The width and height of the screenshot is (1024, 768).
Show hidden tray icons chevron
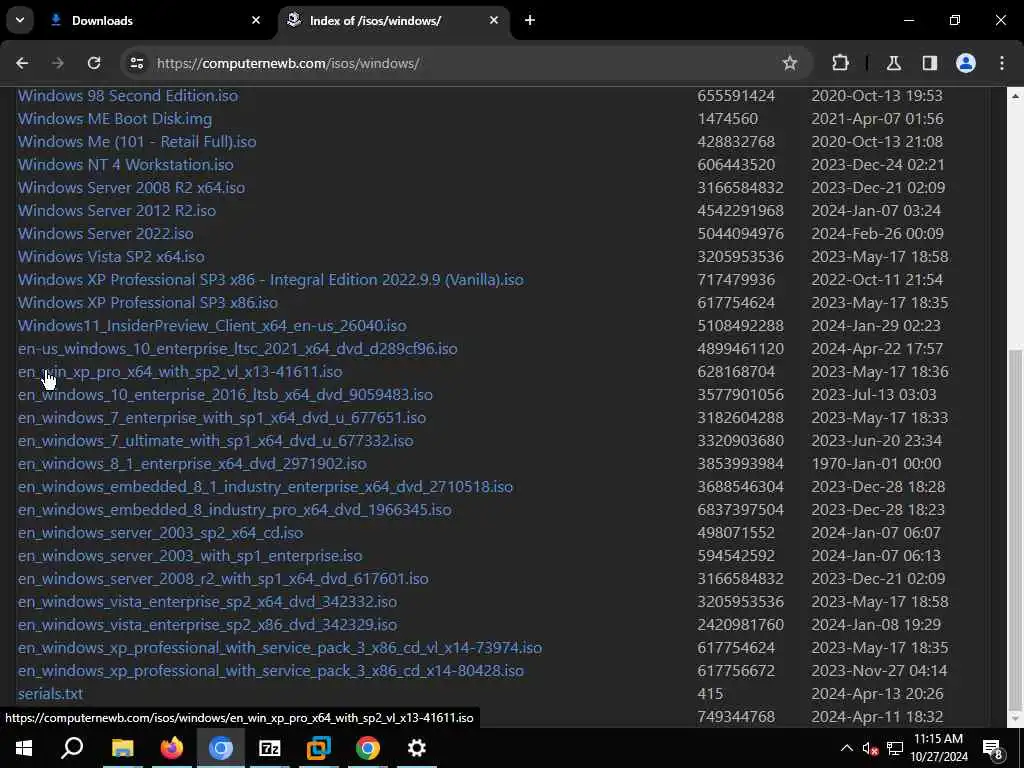846,748
